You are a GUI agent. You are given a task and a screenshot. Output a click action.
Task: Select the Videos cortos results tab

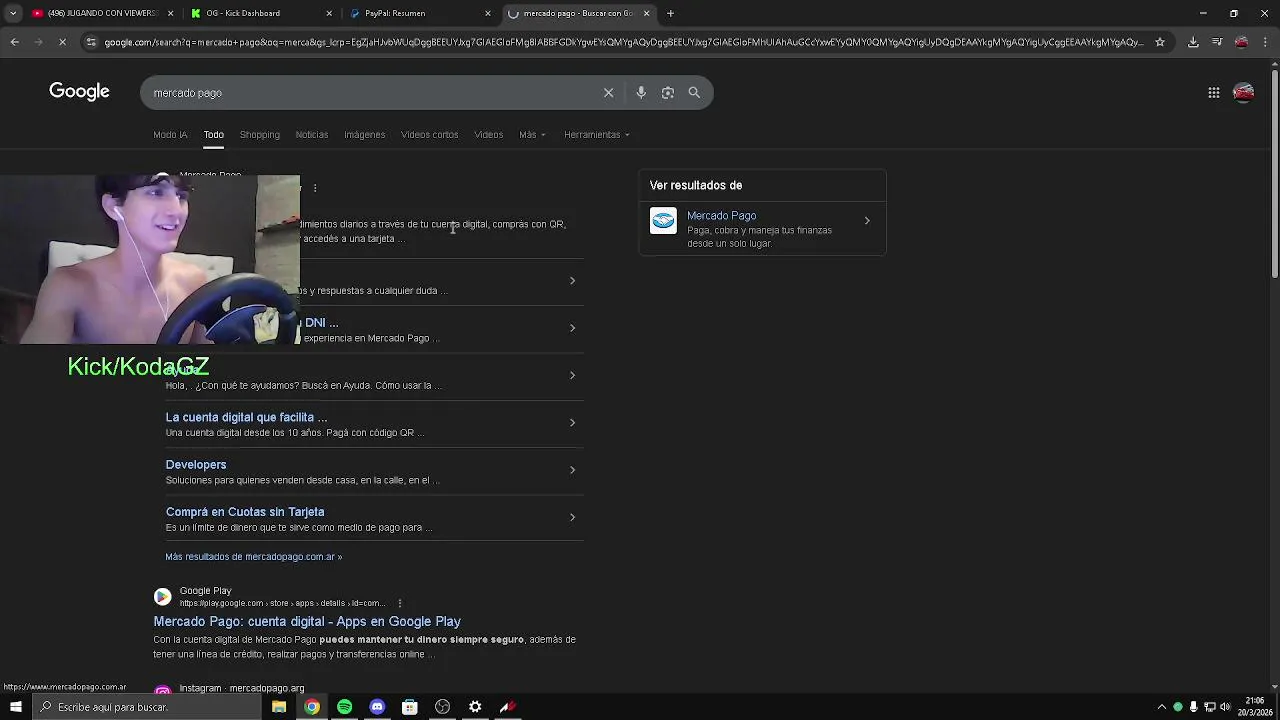[429, 134]
